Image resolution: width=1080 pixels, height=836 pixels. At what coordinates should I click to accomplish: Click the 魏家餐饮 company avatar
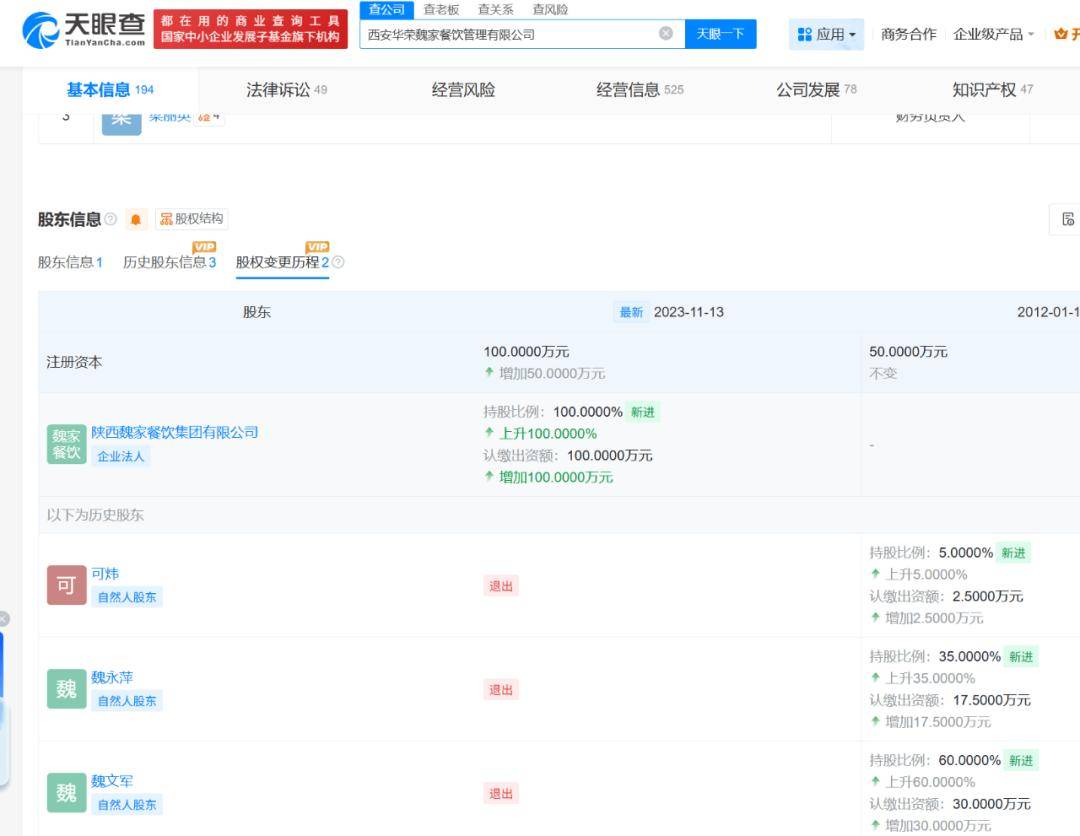tap(66, 444)
